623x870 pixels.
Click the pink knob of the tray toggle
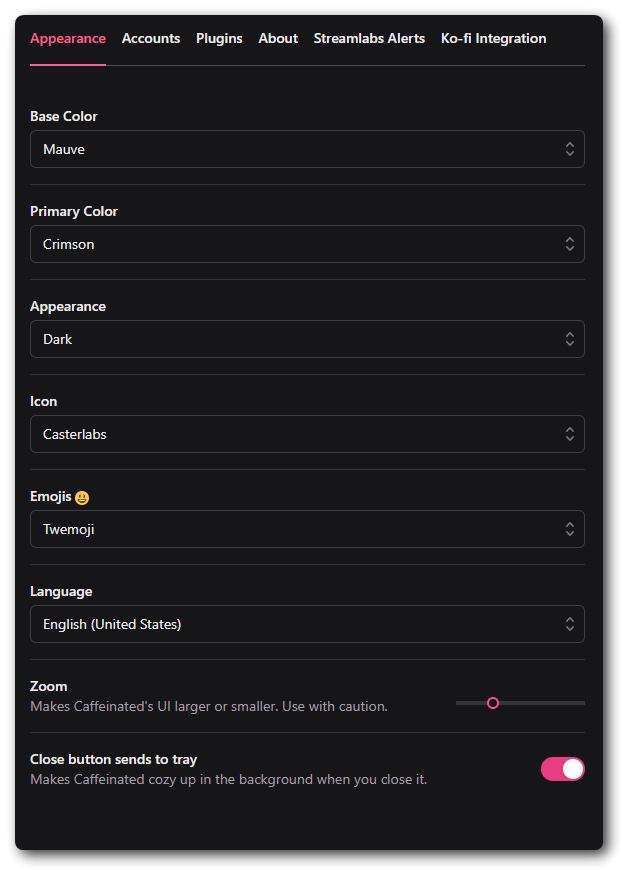tap(571, 769)
